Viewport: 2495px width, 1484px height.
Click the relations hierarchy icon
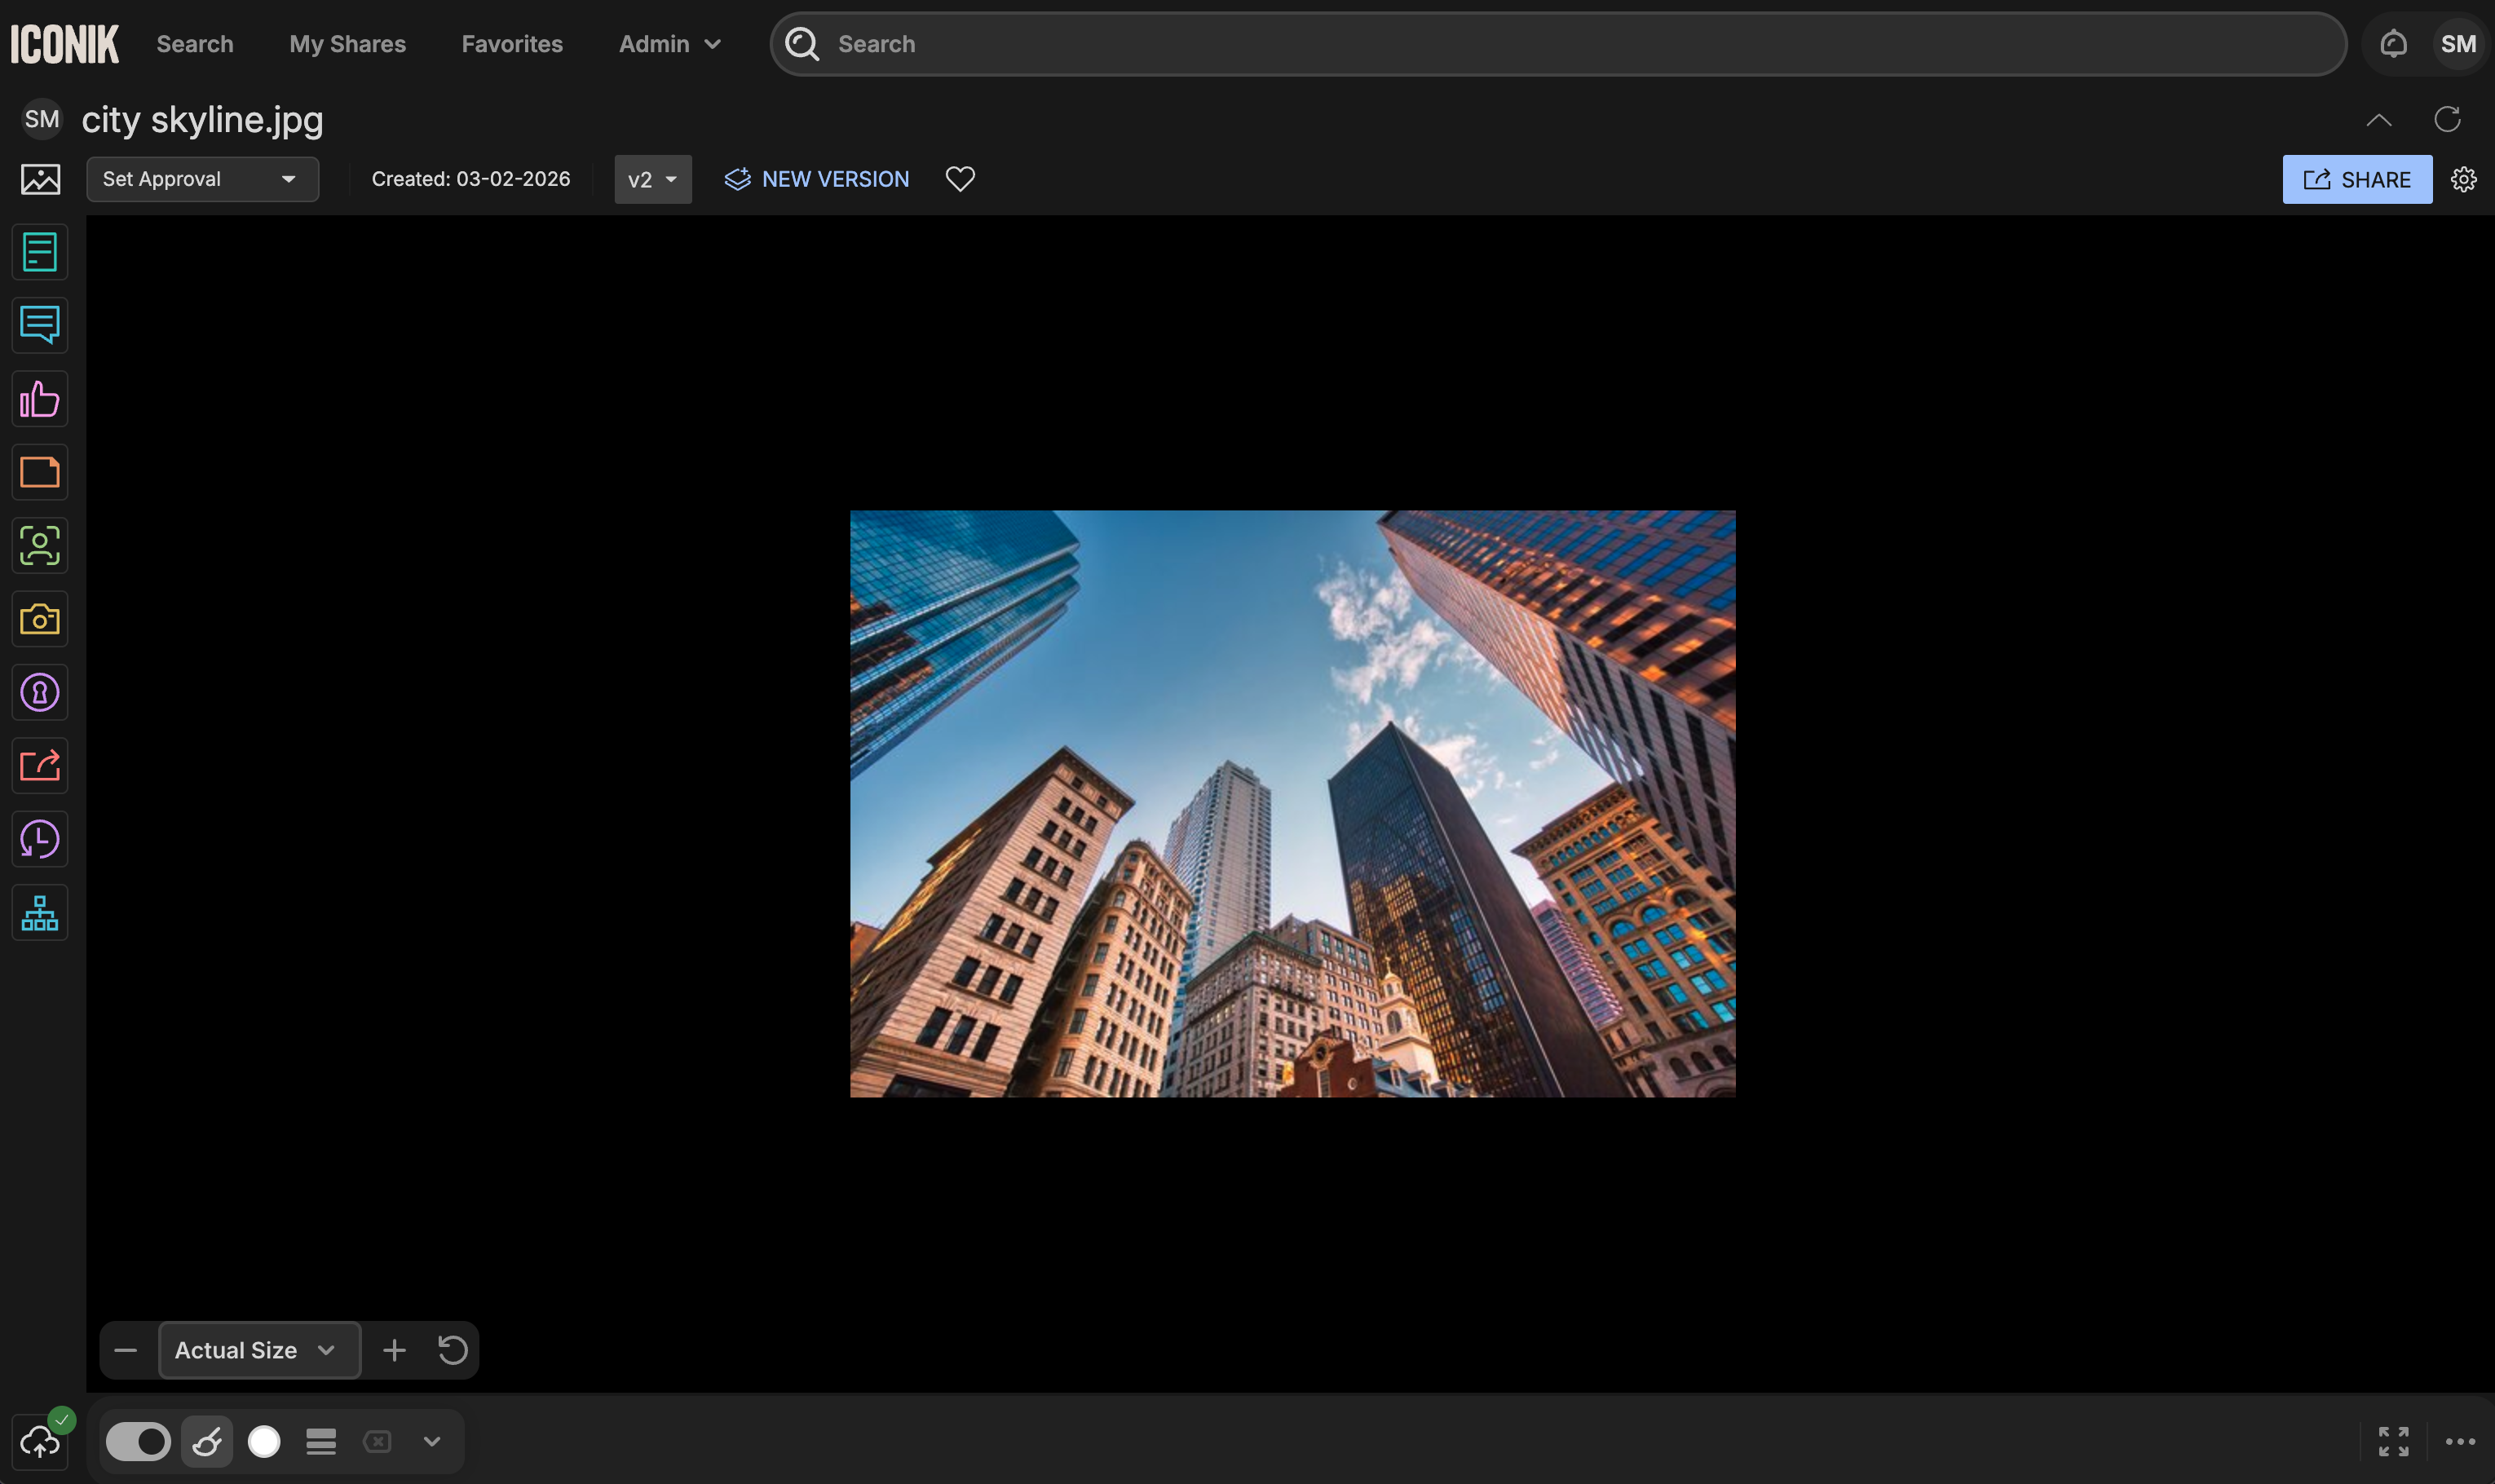coord(40,912)
